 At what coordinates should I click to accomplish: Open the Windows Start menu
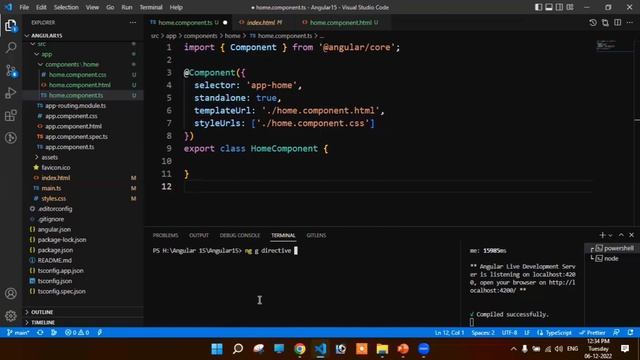point(217,349)
